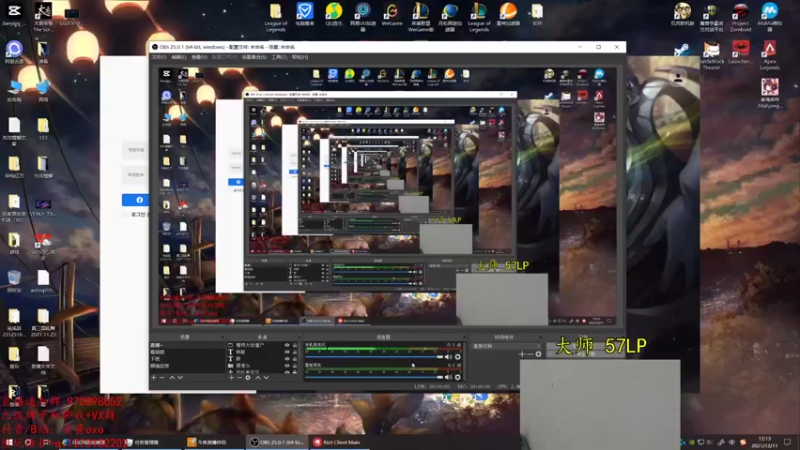Open the QQ音乐 desktop icon
Screen dimensions: 800x450
334,14
